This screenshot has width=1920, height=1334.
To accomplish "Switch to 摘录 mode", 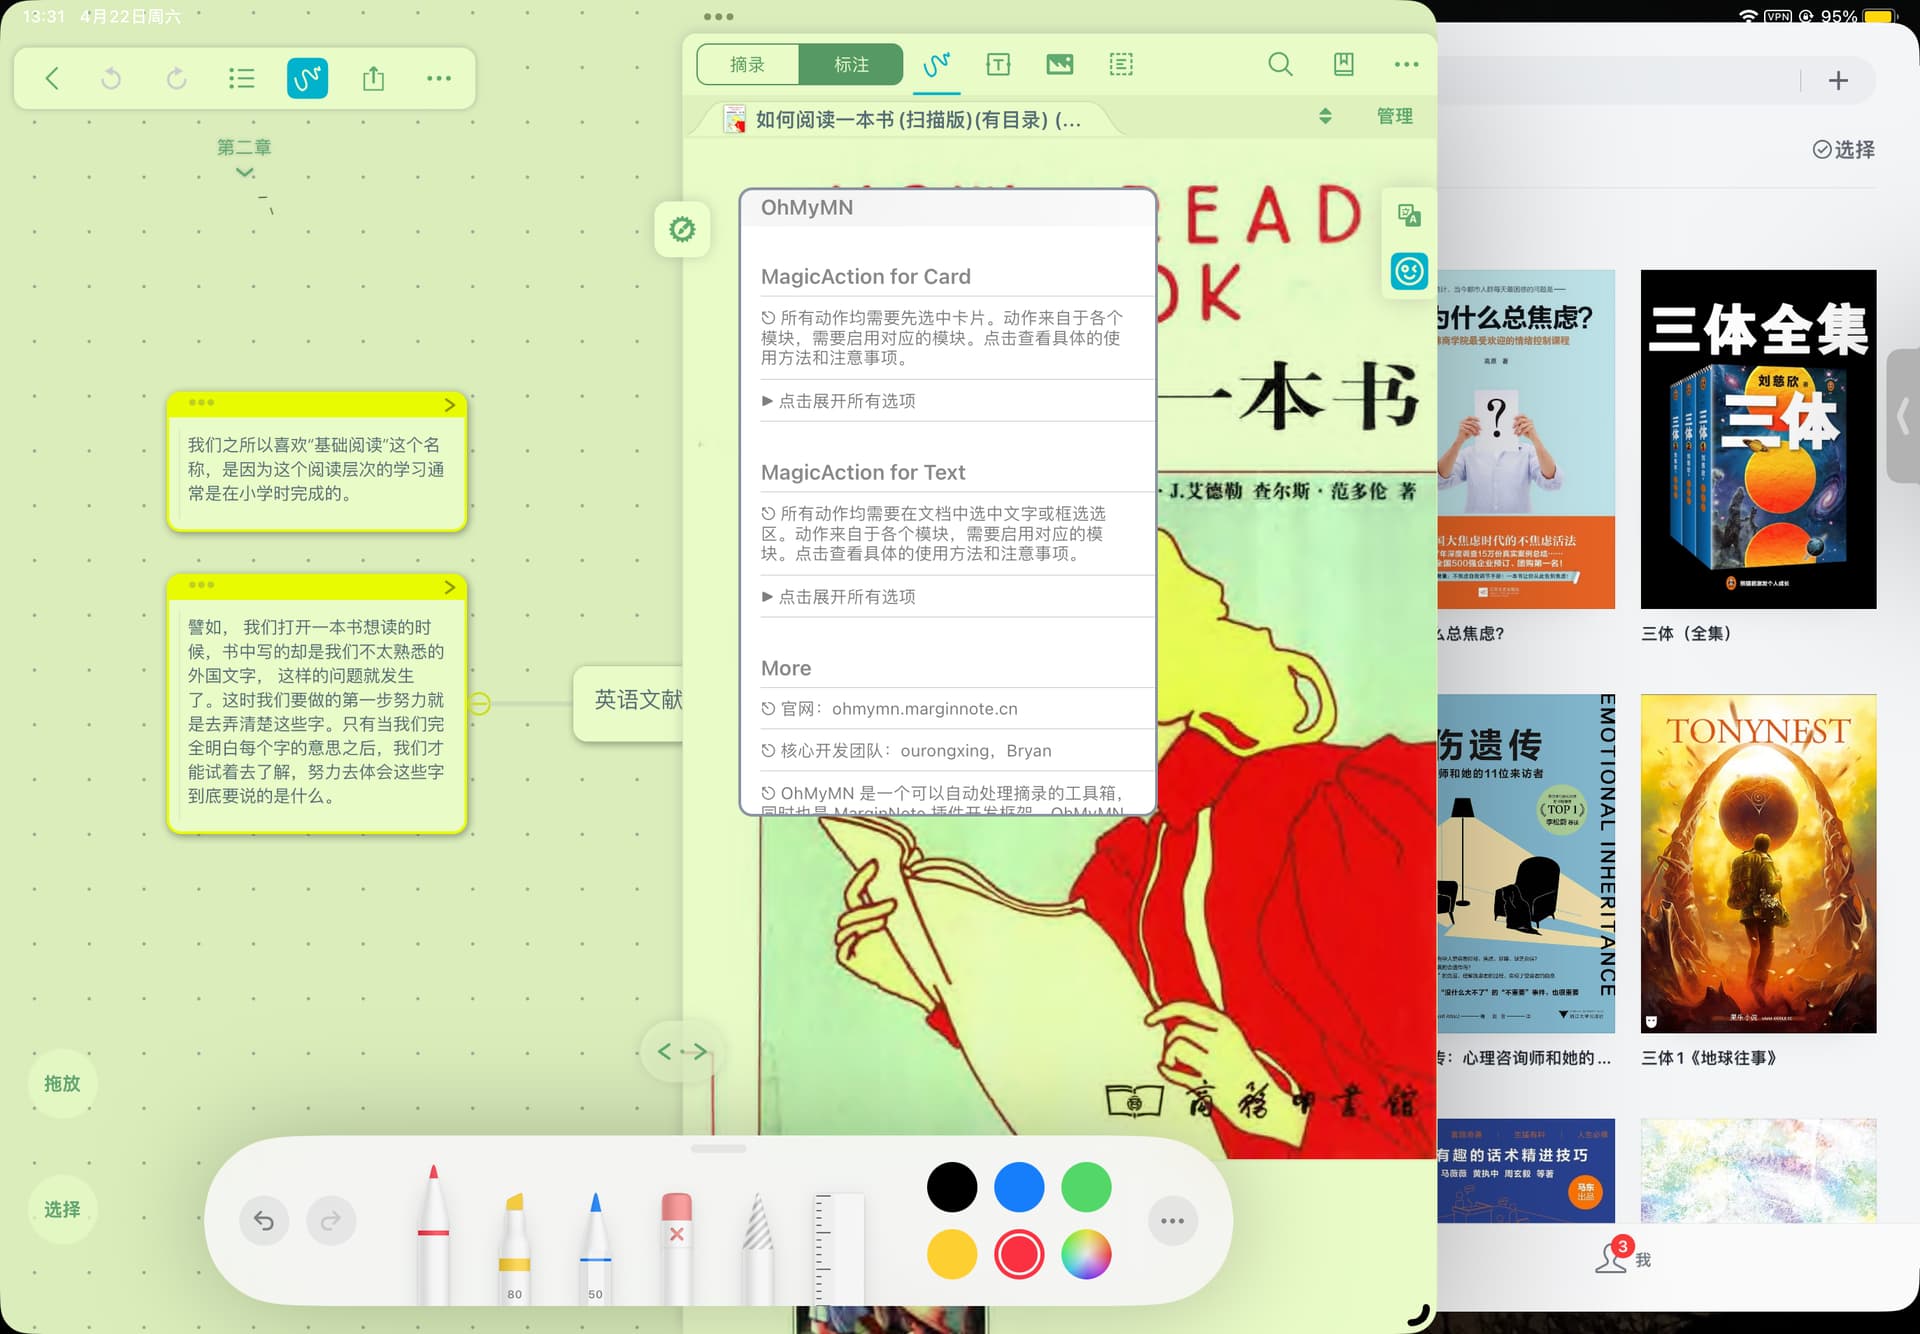I will (x=748, y=65).
